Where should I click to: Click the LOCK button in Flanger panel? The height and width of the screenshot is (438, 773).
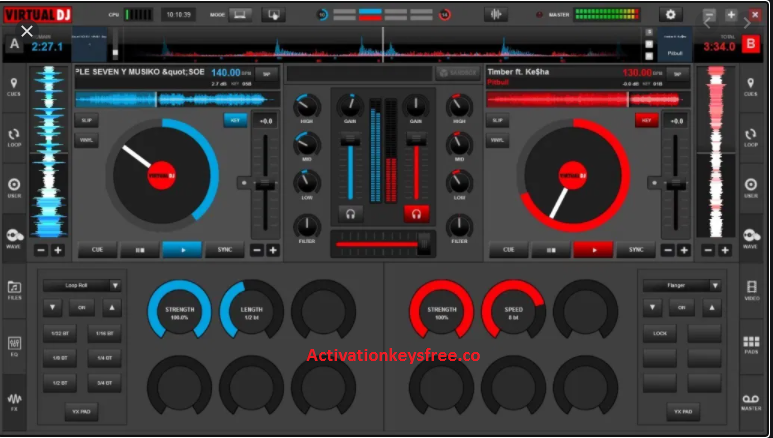click(660, 333)
